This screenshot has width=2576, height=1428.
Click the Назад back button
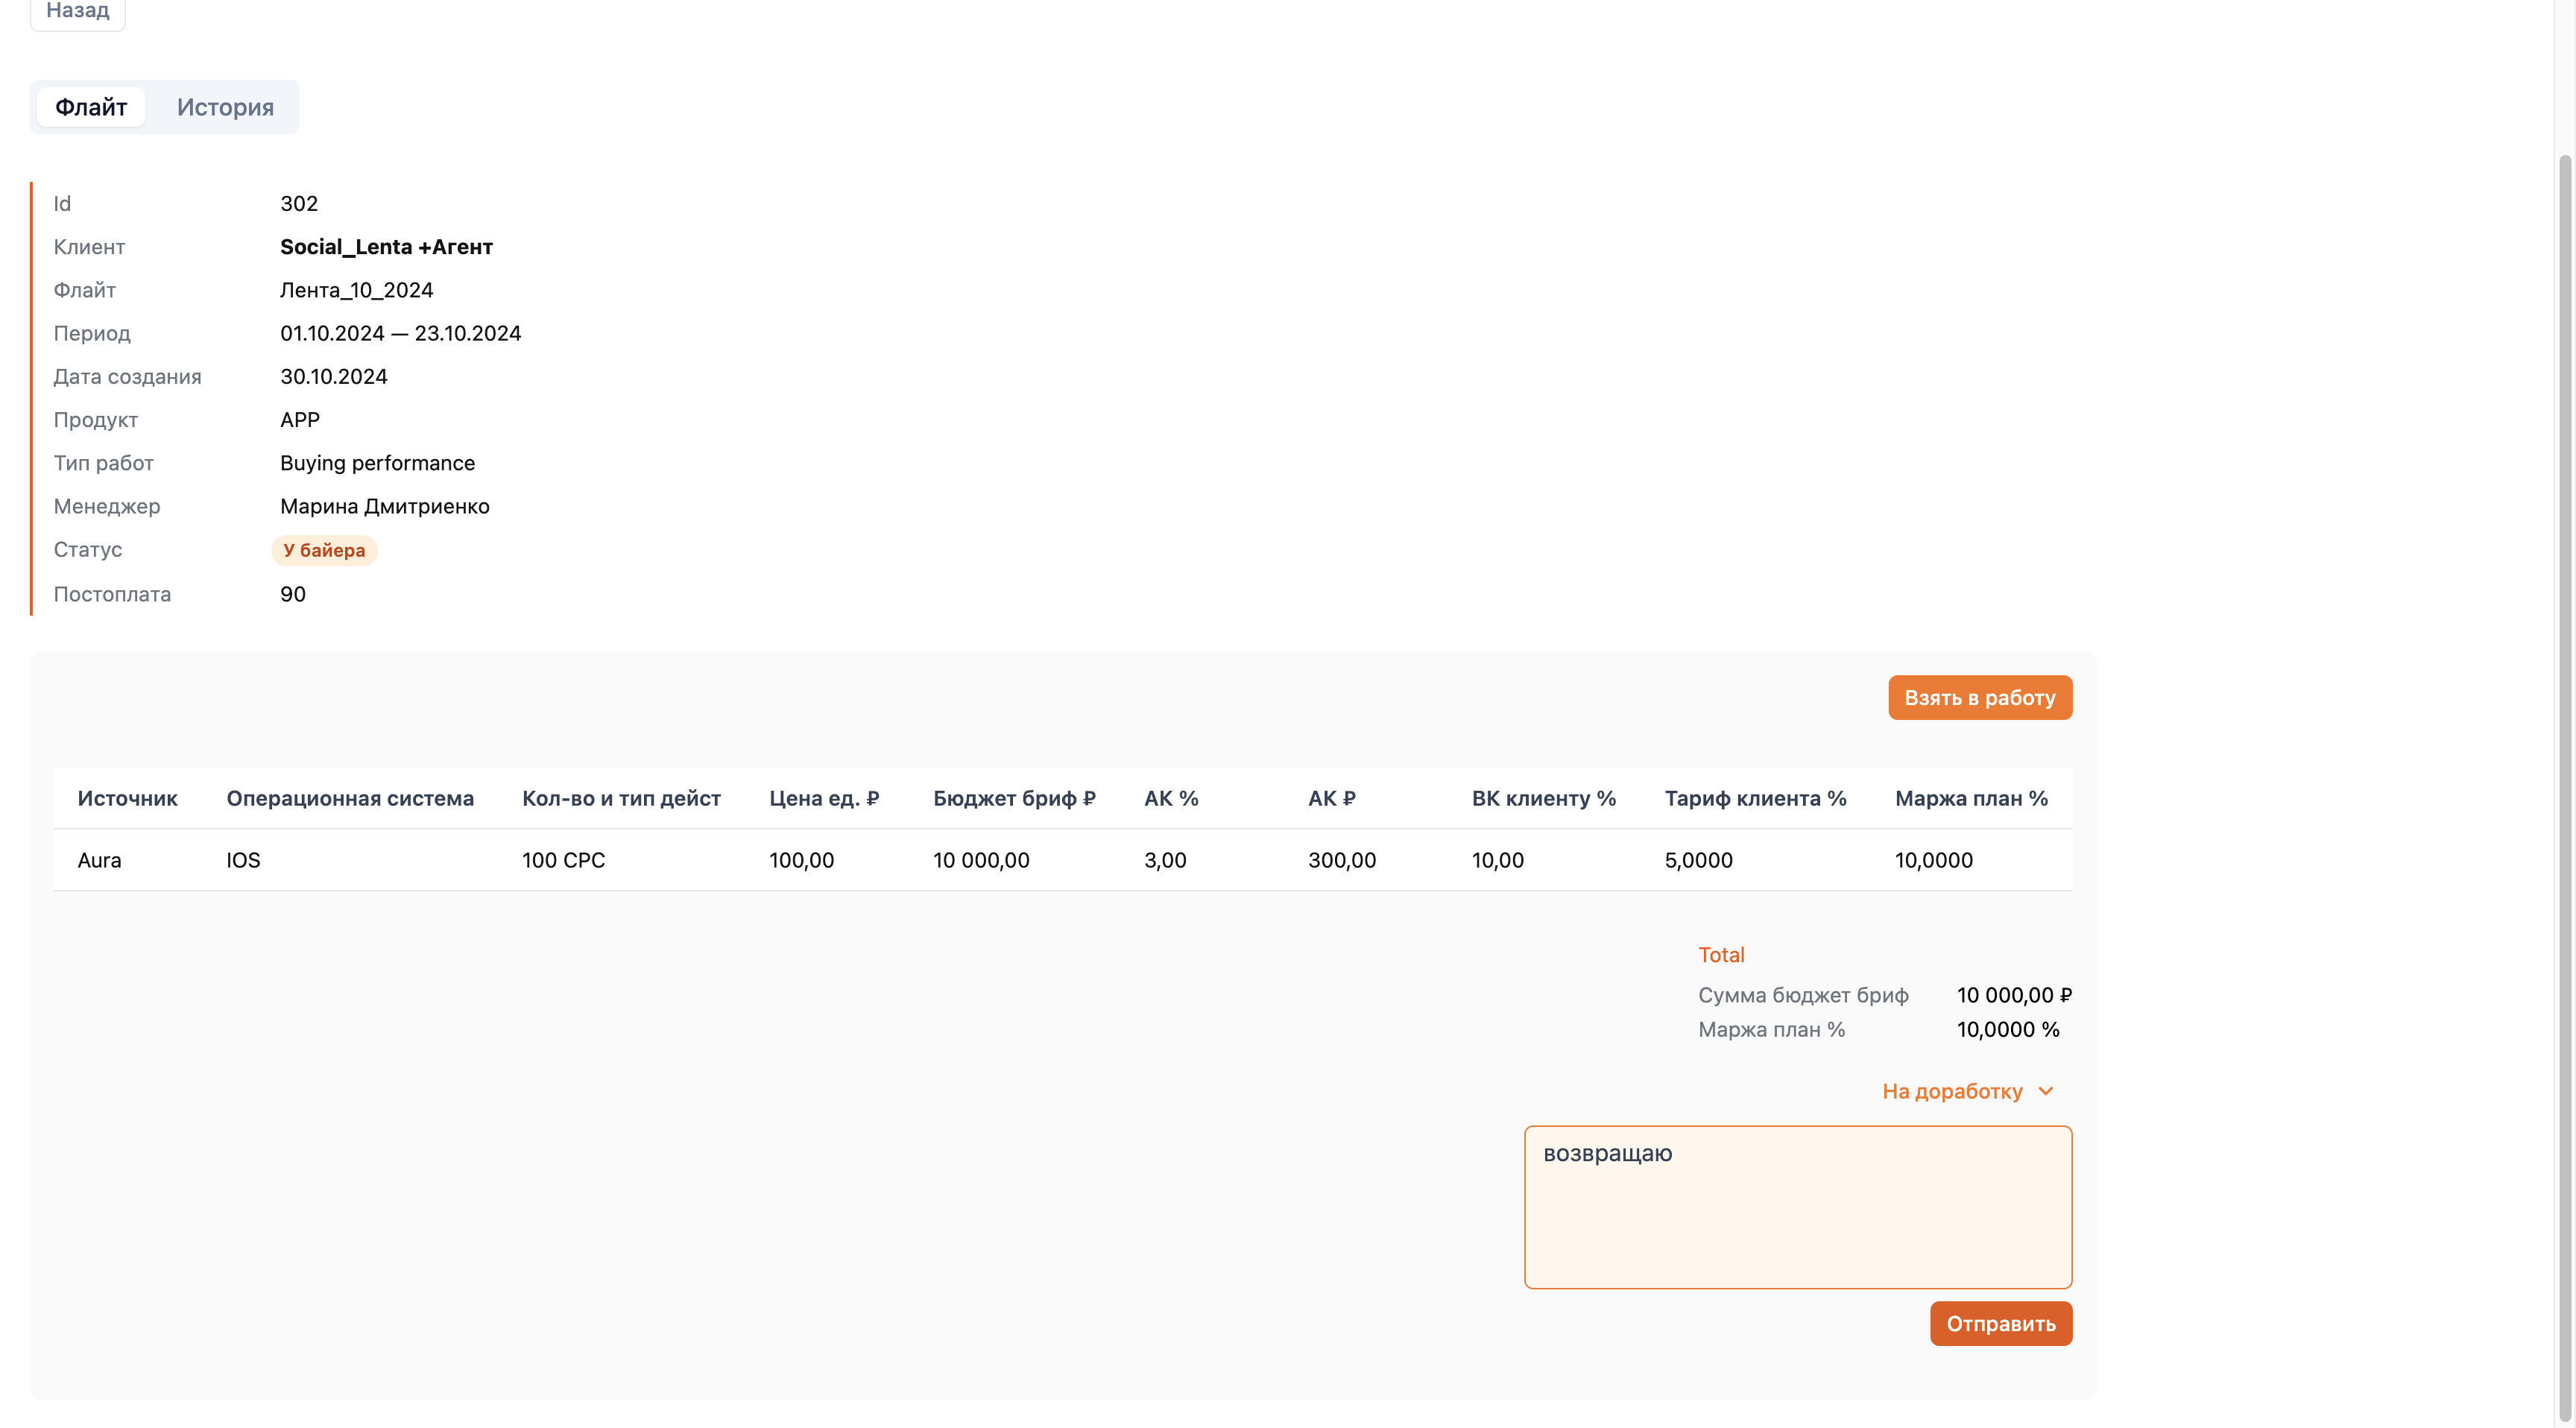(x=77, y=12)
